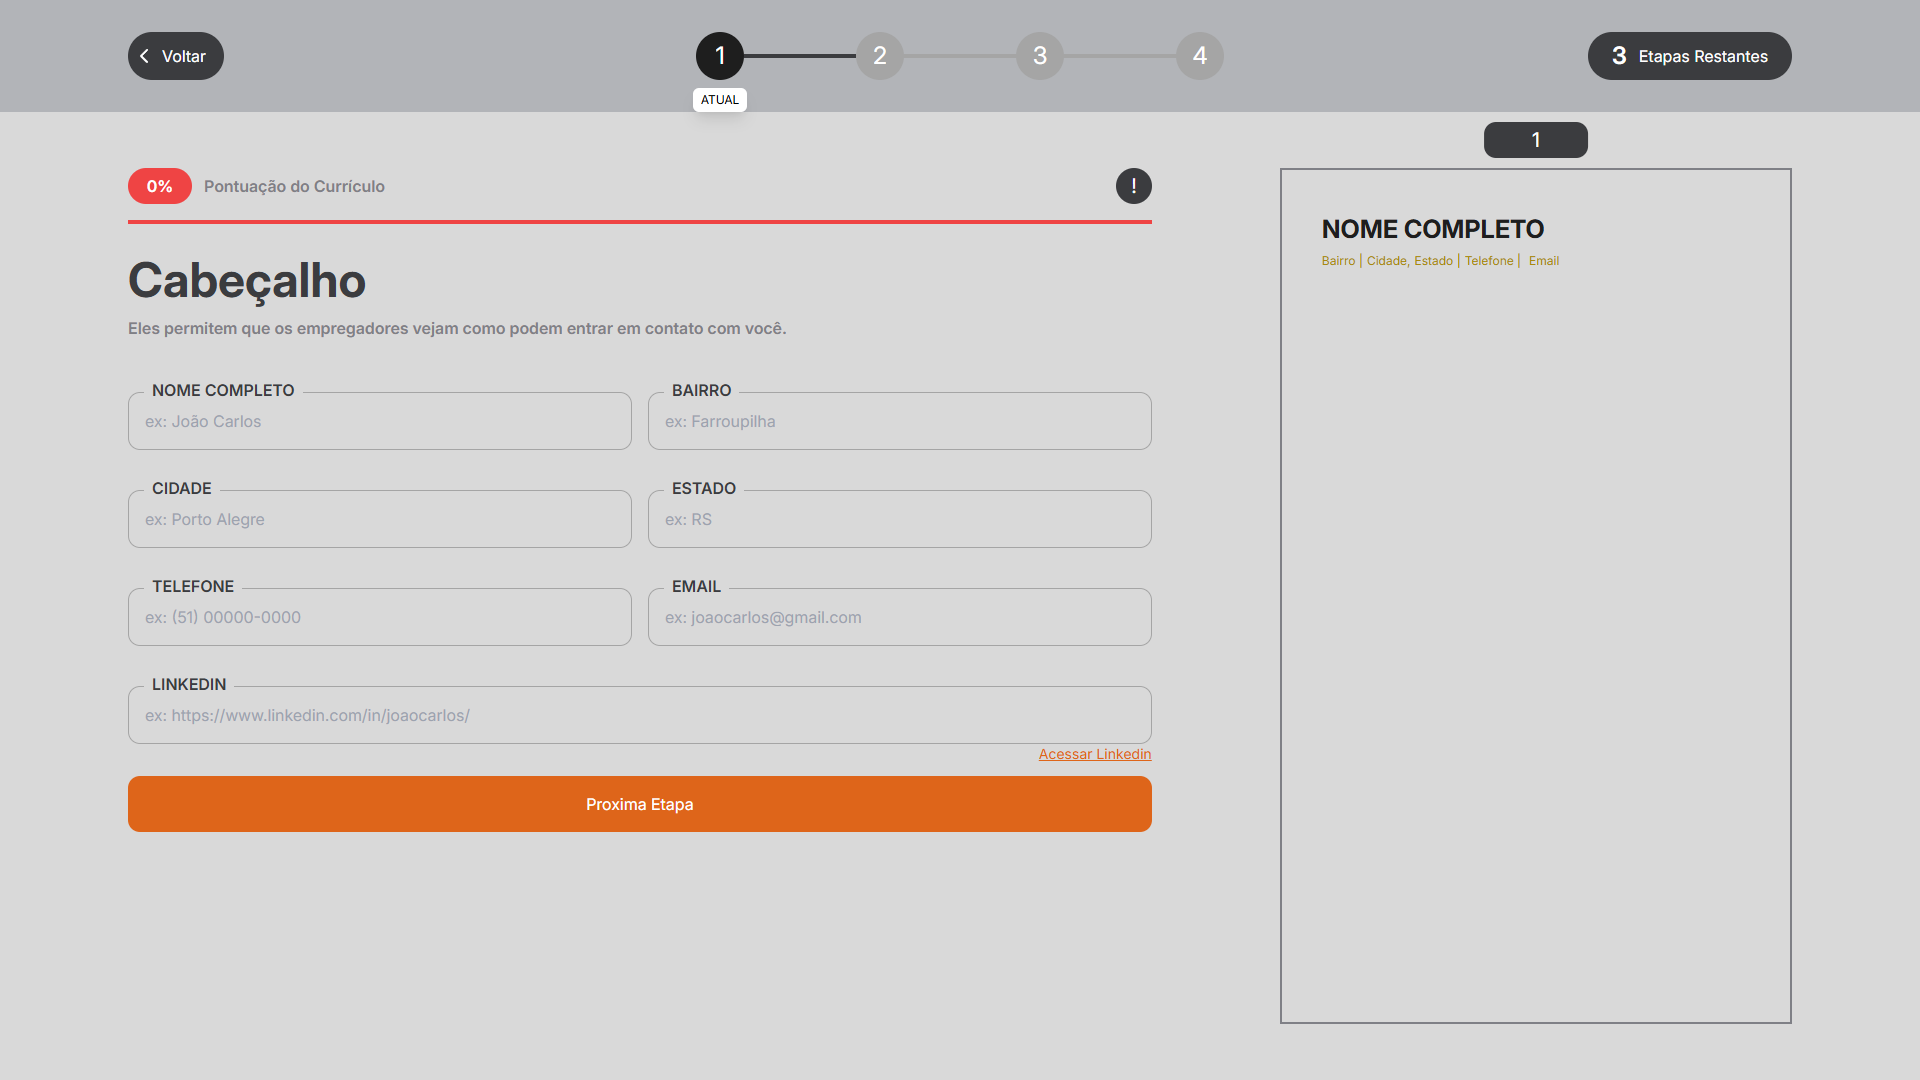This screenshot has height=1080, width=1920.
Task: Click the 3 Etapas Restantes badge
Action: (x=1689, y=56)
